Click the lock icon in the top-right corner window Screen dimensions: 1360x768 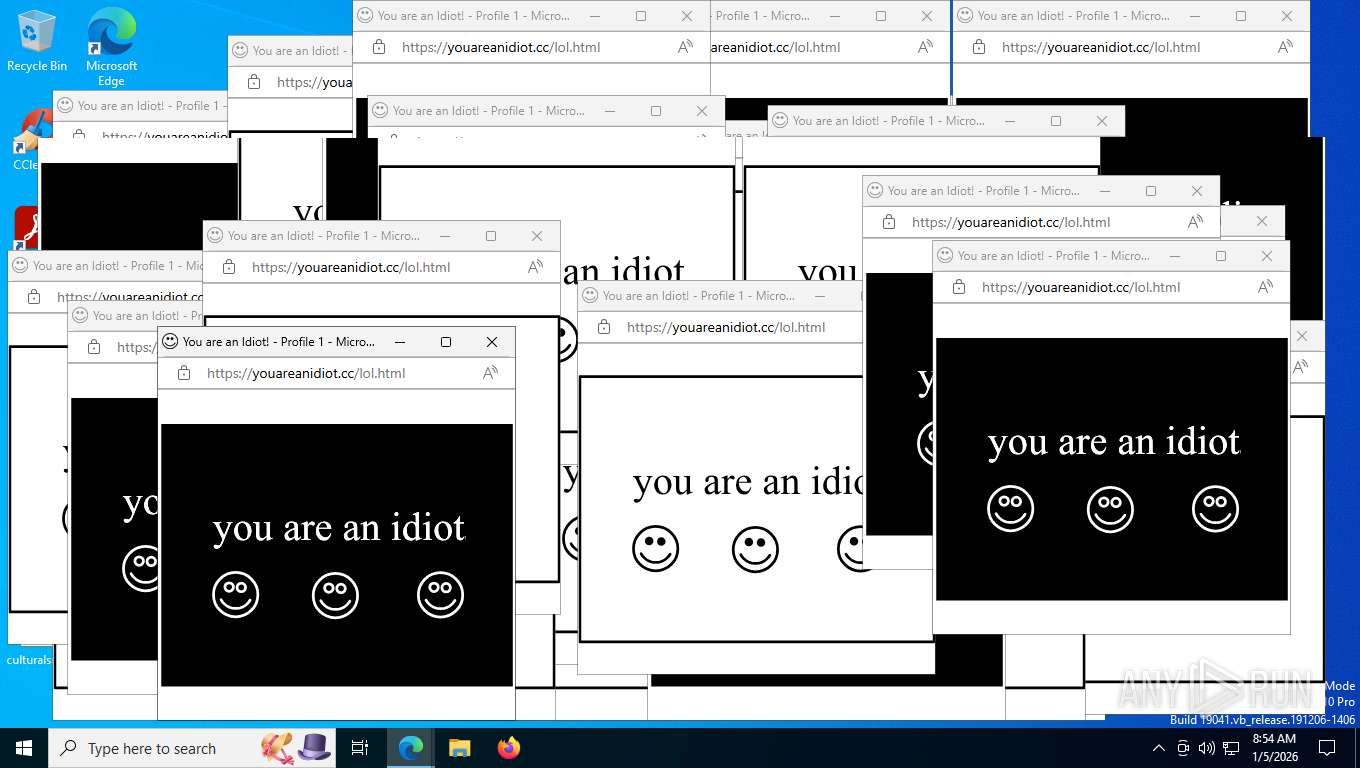(x=979, y=47)
